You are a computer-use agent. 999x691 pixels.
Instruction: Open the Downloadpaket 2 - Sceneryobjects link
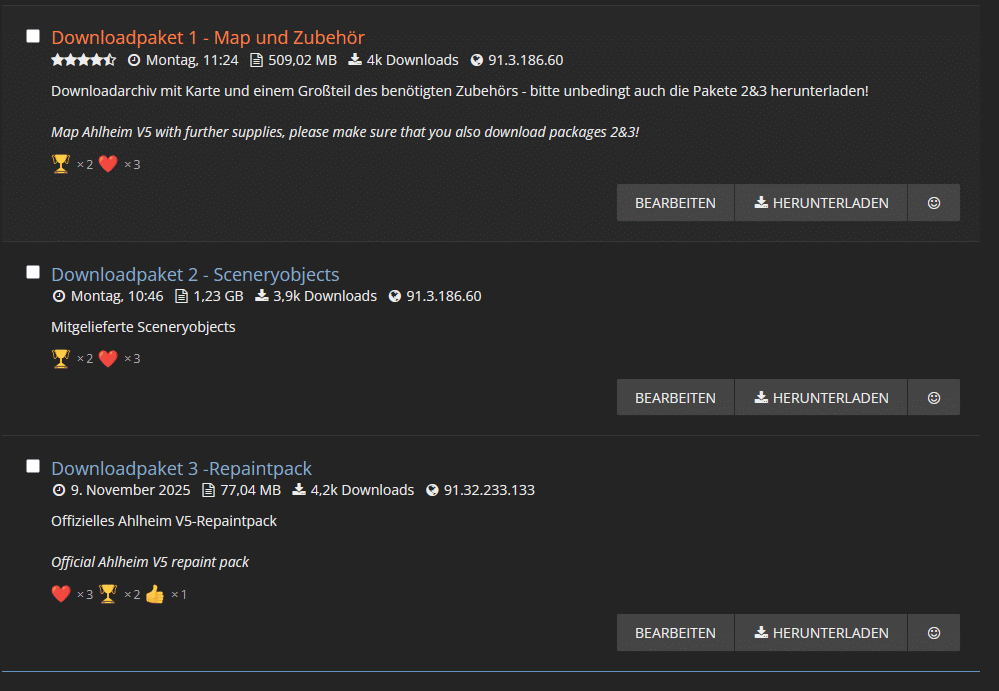coord(195,274)
